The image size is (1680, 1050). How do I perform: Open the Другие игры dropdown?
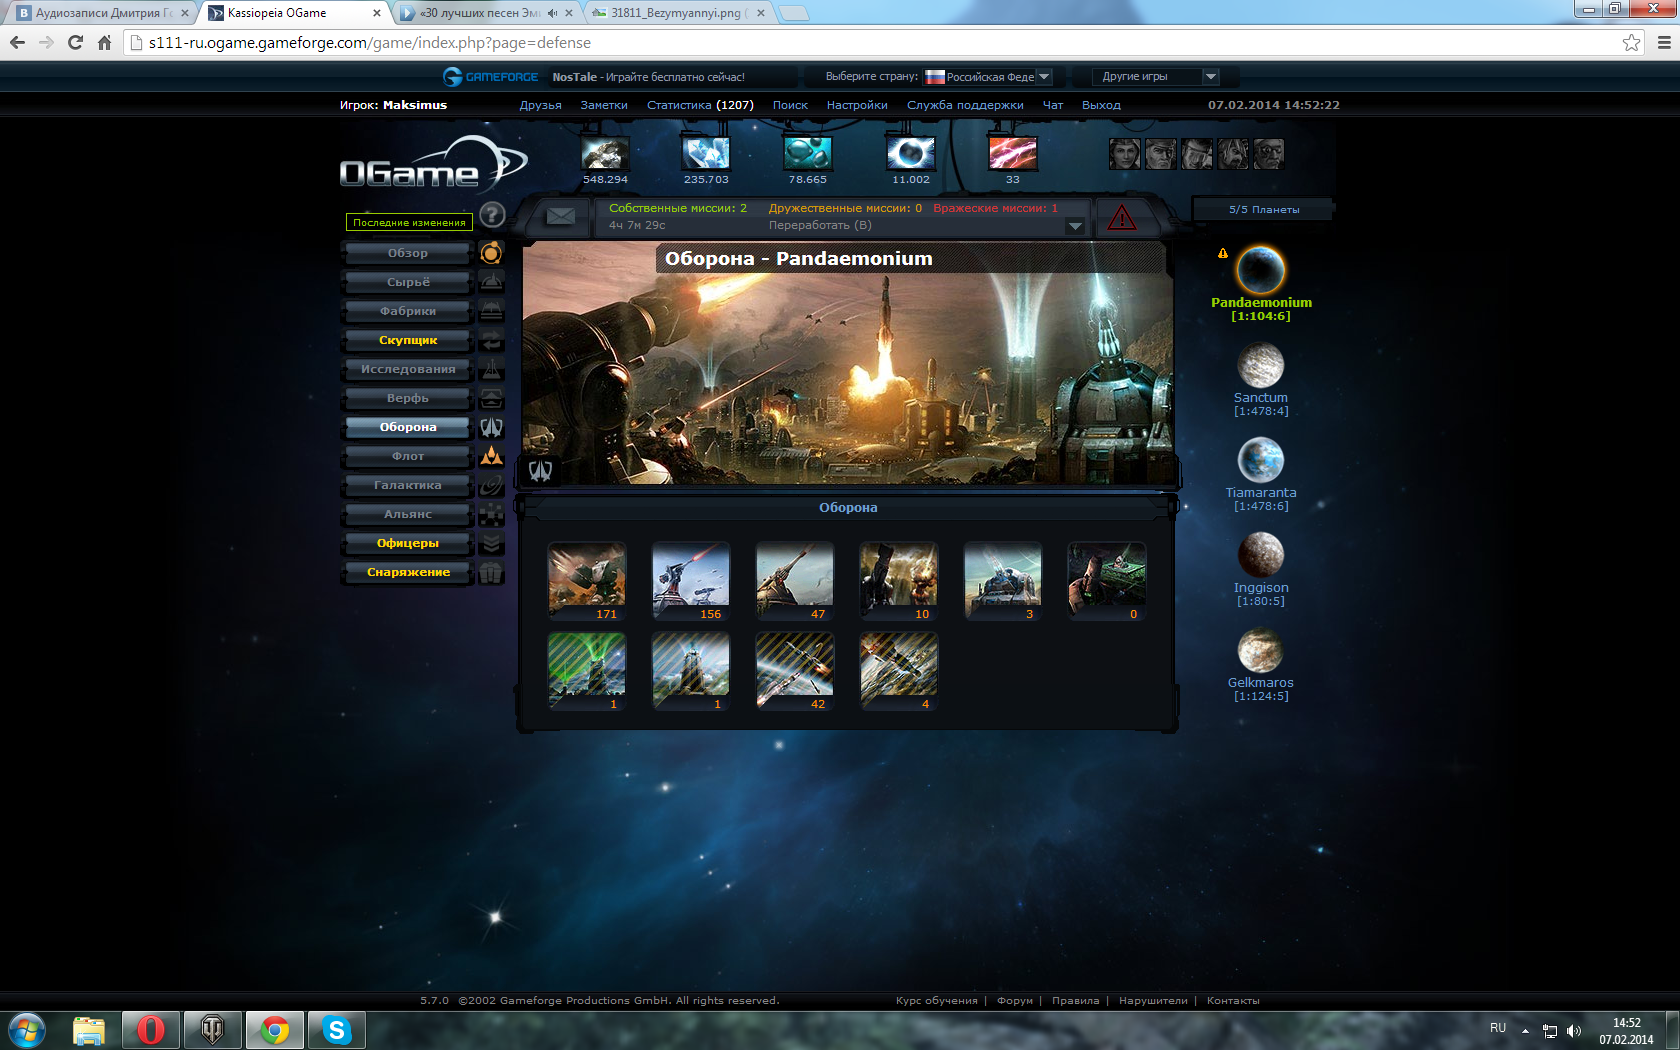1155,77
